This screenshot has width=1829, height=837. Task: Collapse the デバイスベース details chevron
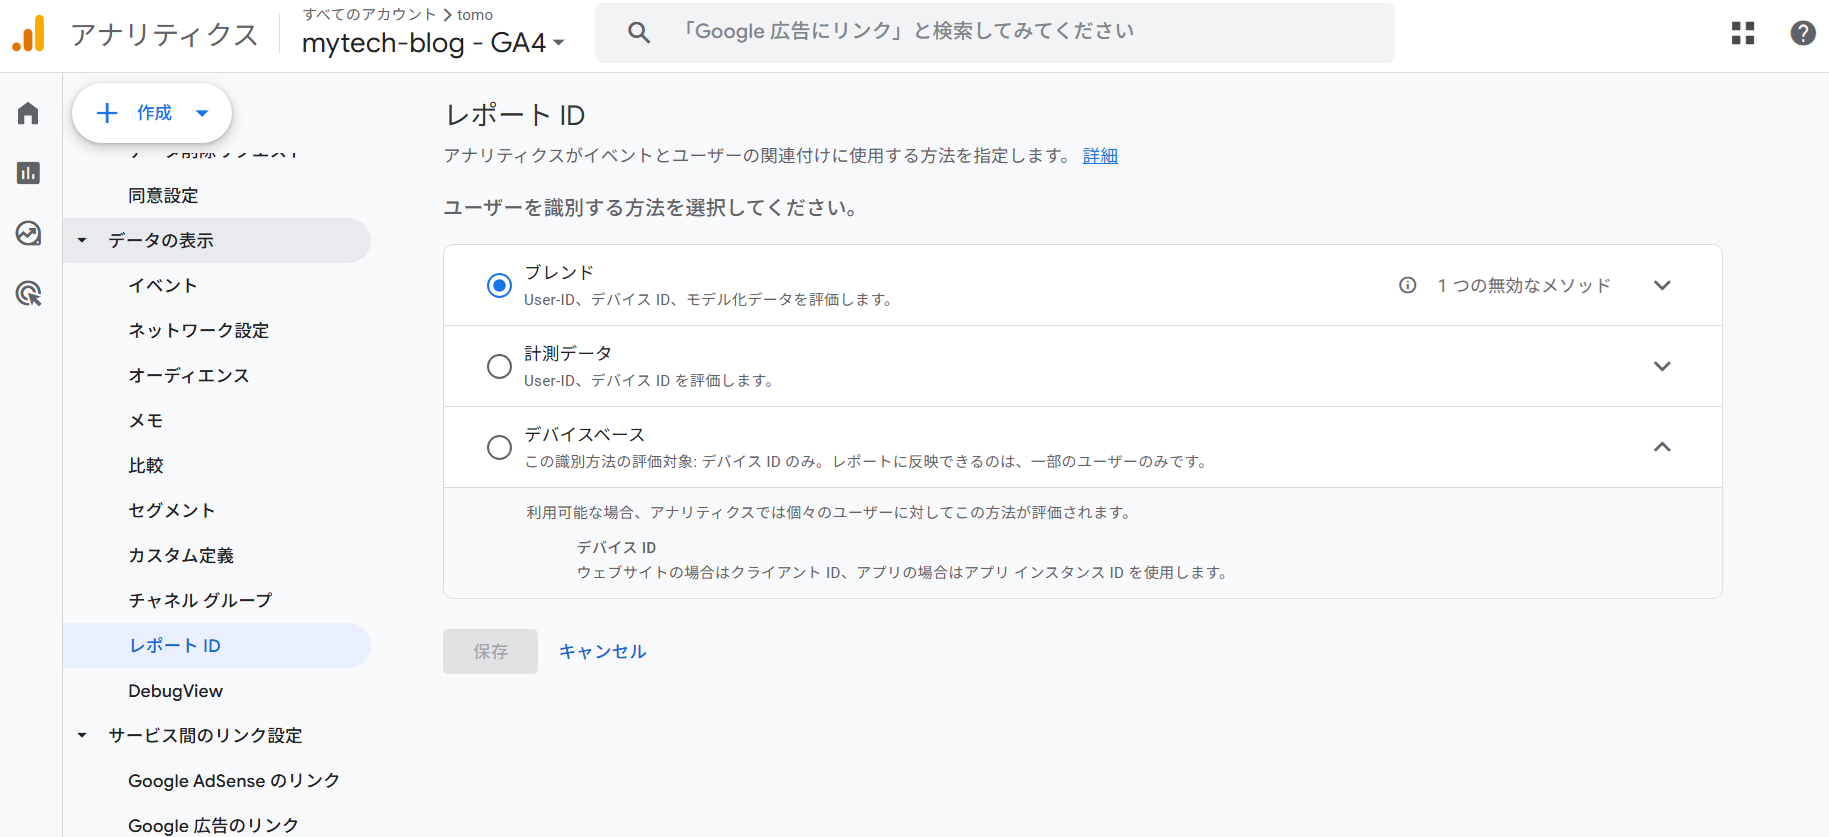pyautogui.click(x=1662, y=447)
